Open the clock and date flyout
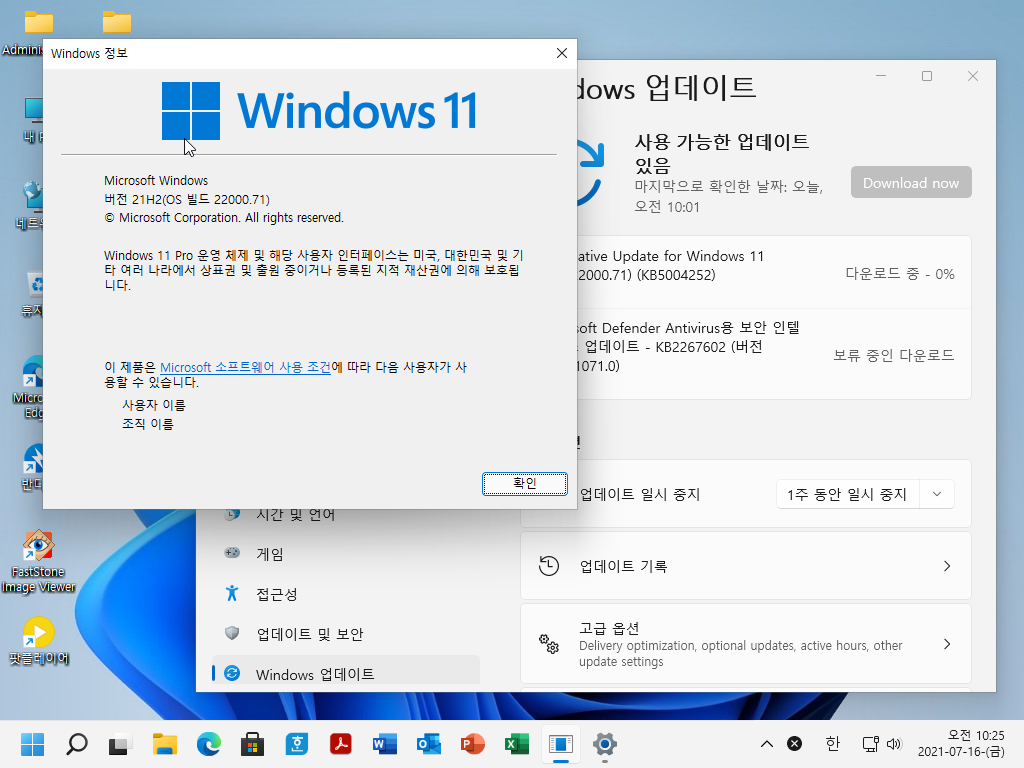The width and height of the screenshot is (1024, 768). pyautogui.click(x=961, y=744)
